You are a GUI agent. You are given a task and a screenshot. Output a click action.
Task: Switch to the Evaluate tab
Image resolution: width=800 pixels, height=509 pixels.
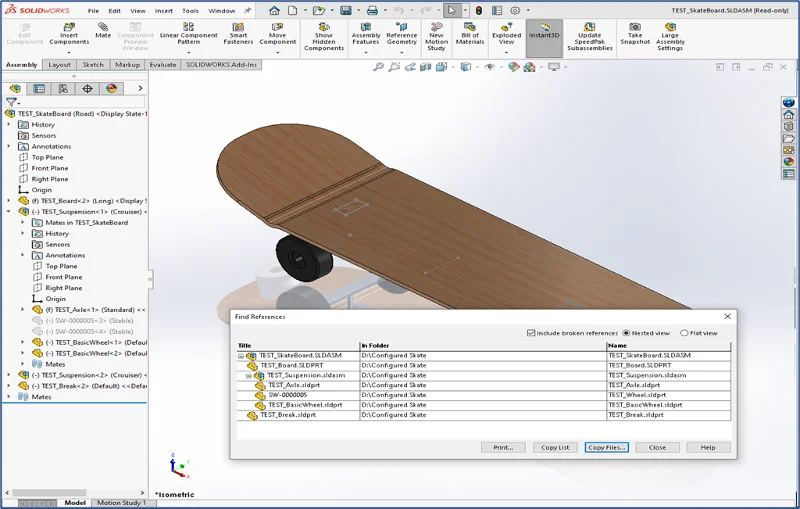pos(163,64)
